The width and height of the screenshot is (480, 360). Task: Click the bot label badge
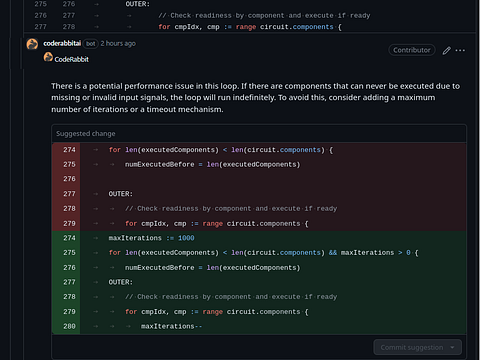(x=90, y=44)
